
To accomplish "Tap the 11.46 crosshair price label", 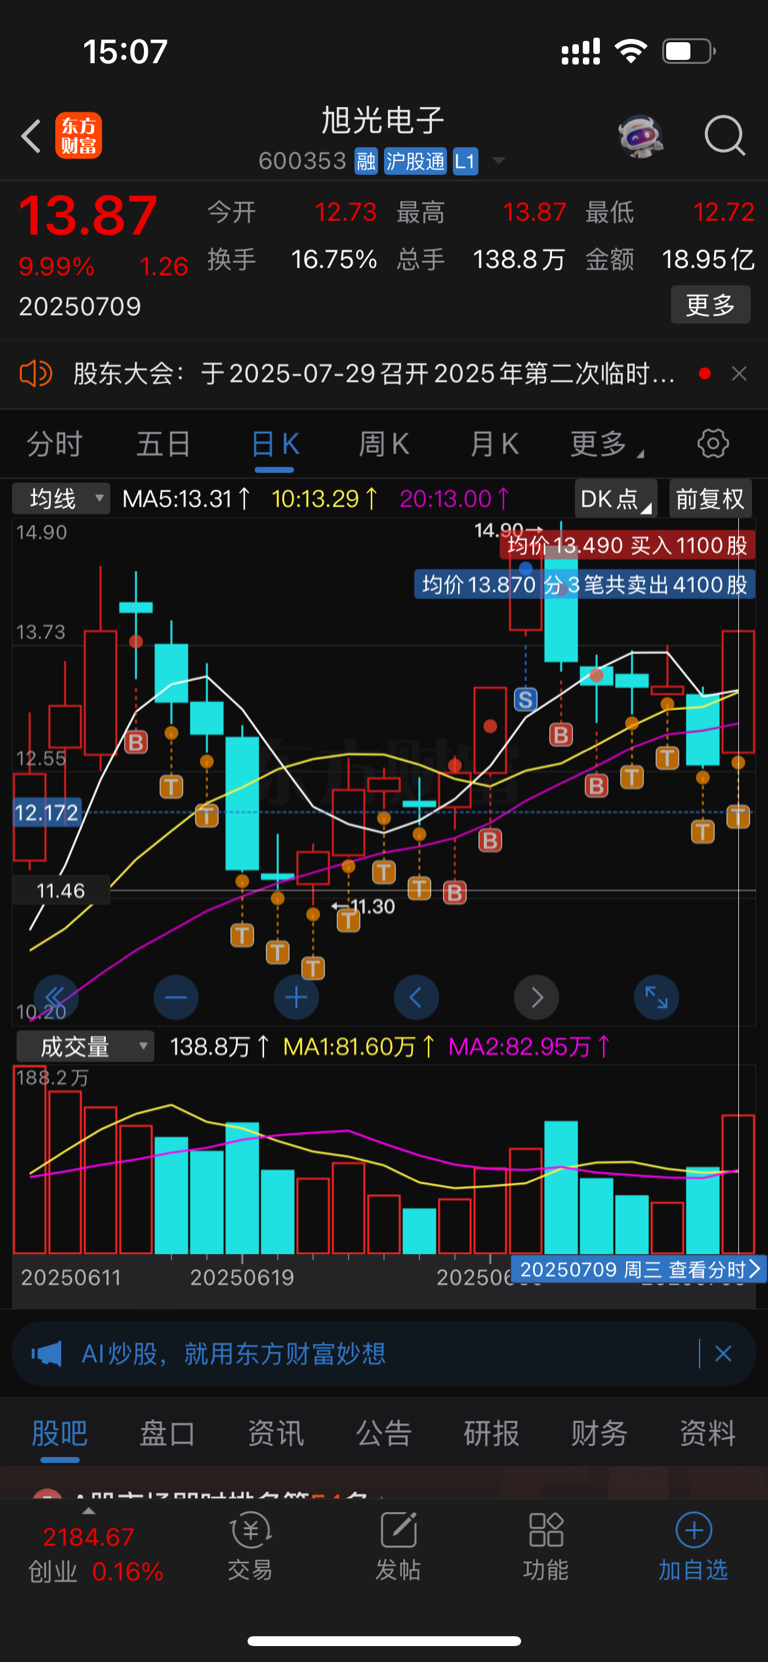I will [60, 890].
